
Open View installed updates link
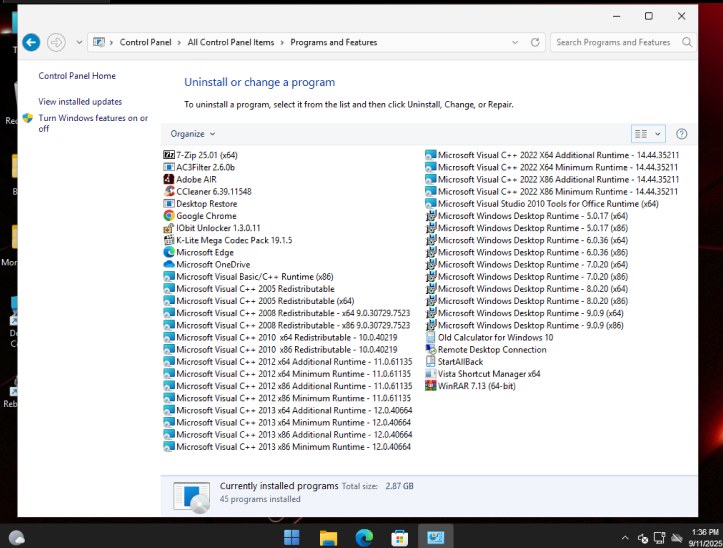(80, 101)
